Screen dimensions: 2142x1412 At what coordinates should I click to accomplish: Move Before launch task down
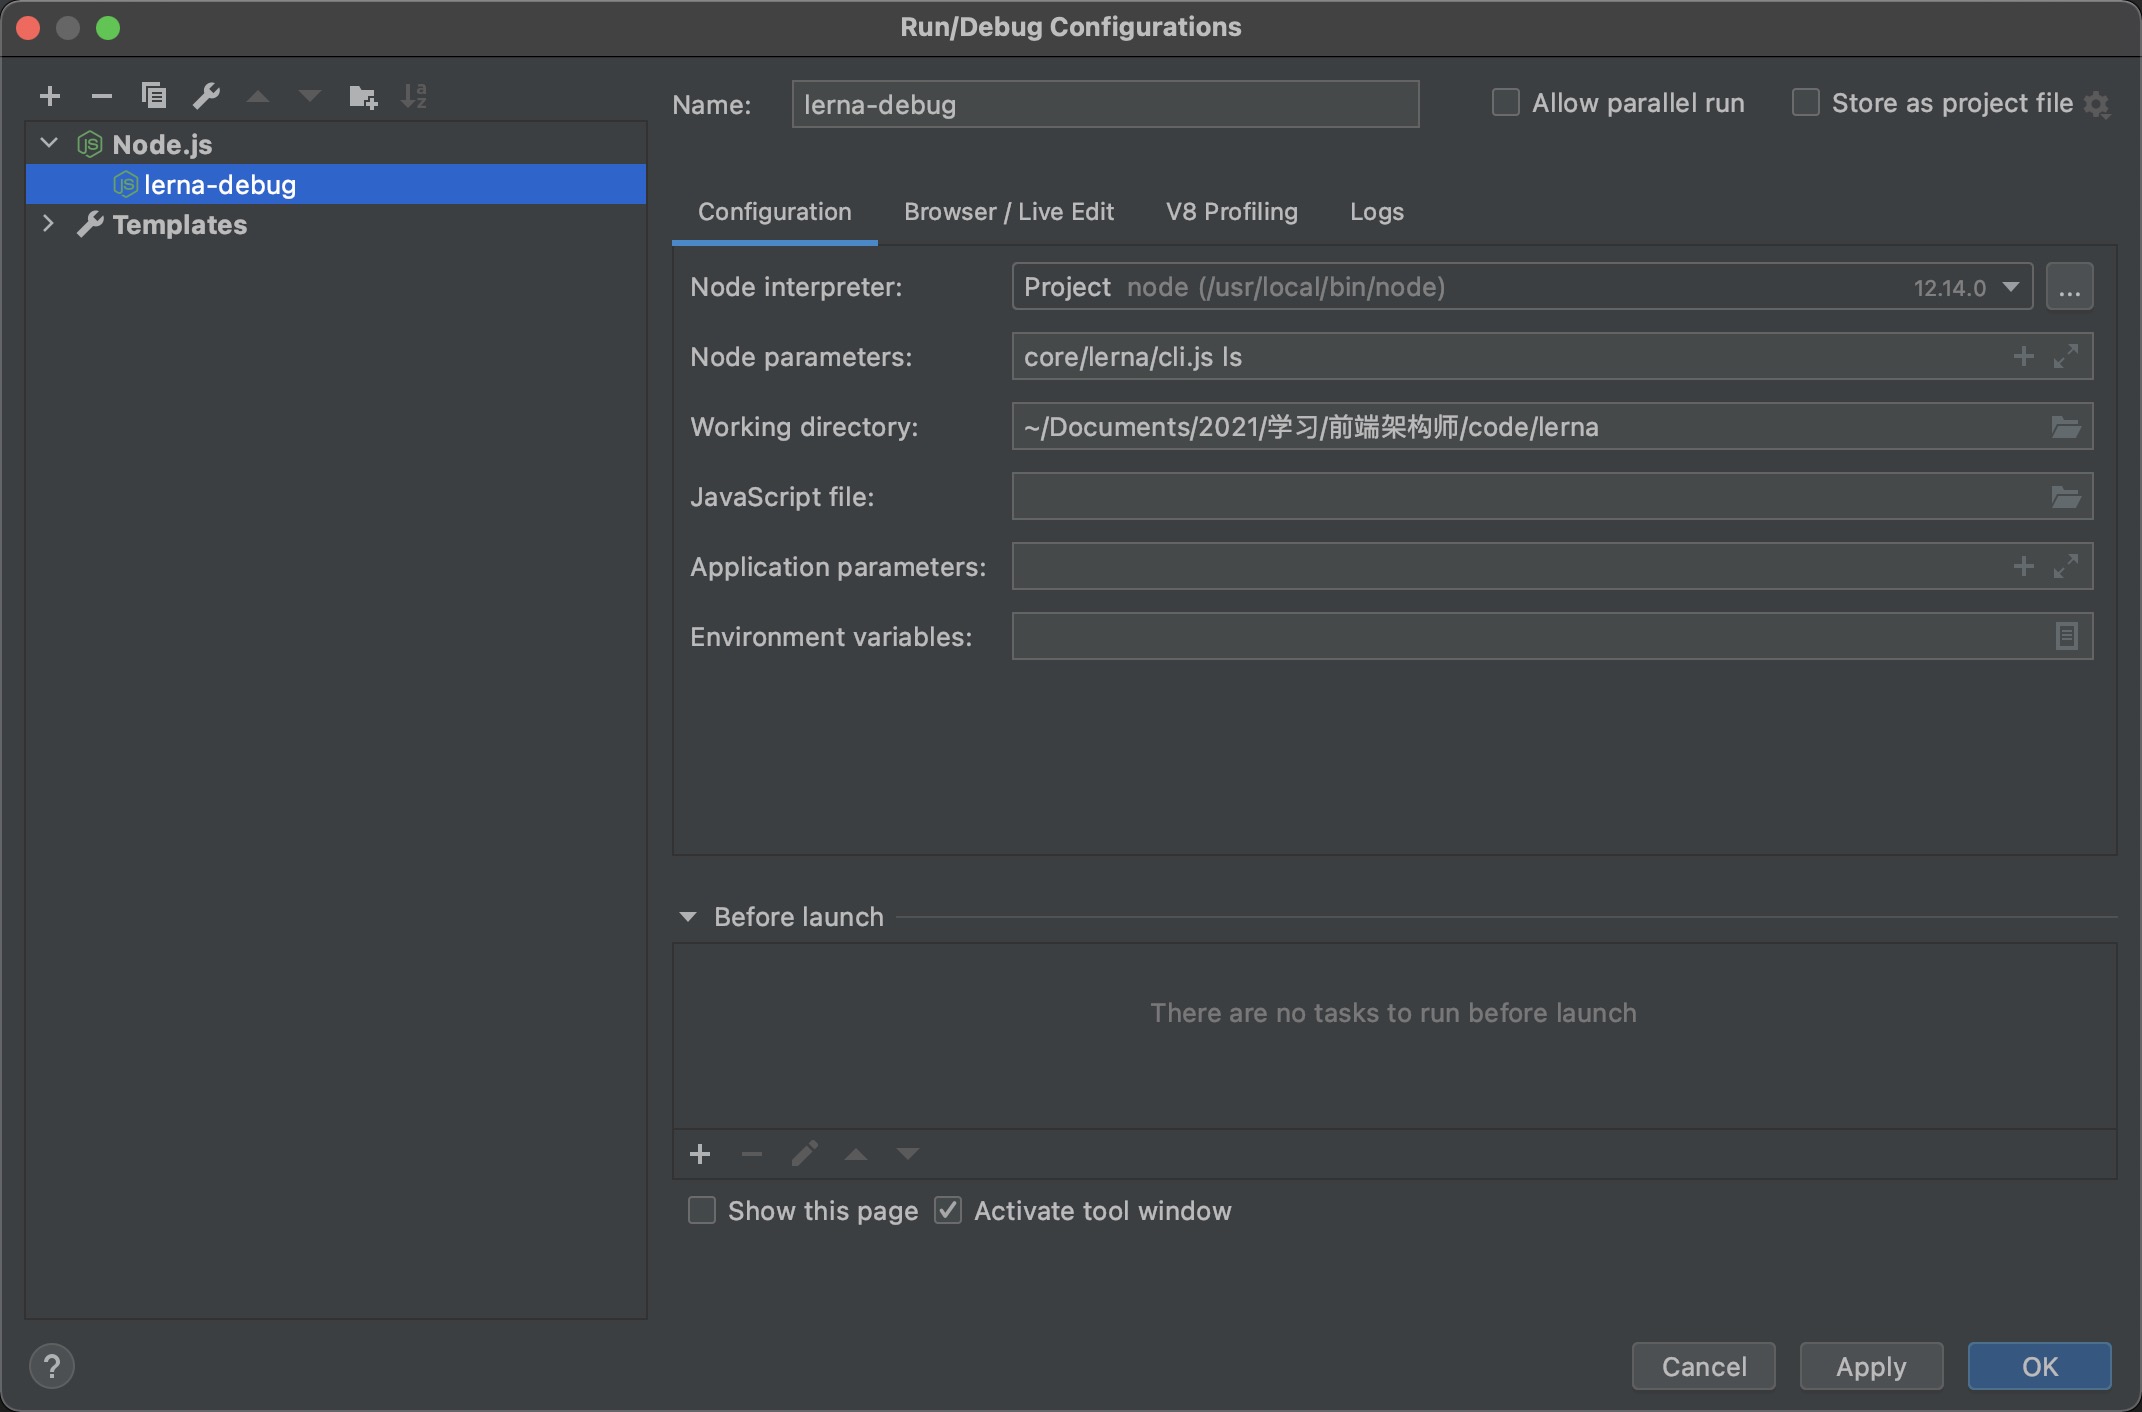pyautogui.click(x=908, y=1154)
